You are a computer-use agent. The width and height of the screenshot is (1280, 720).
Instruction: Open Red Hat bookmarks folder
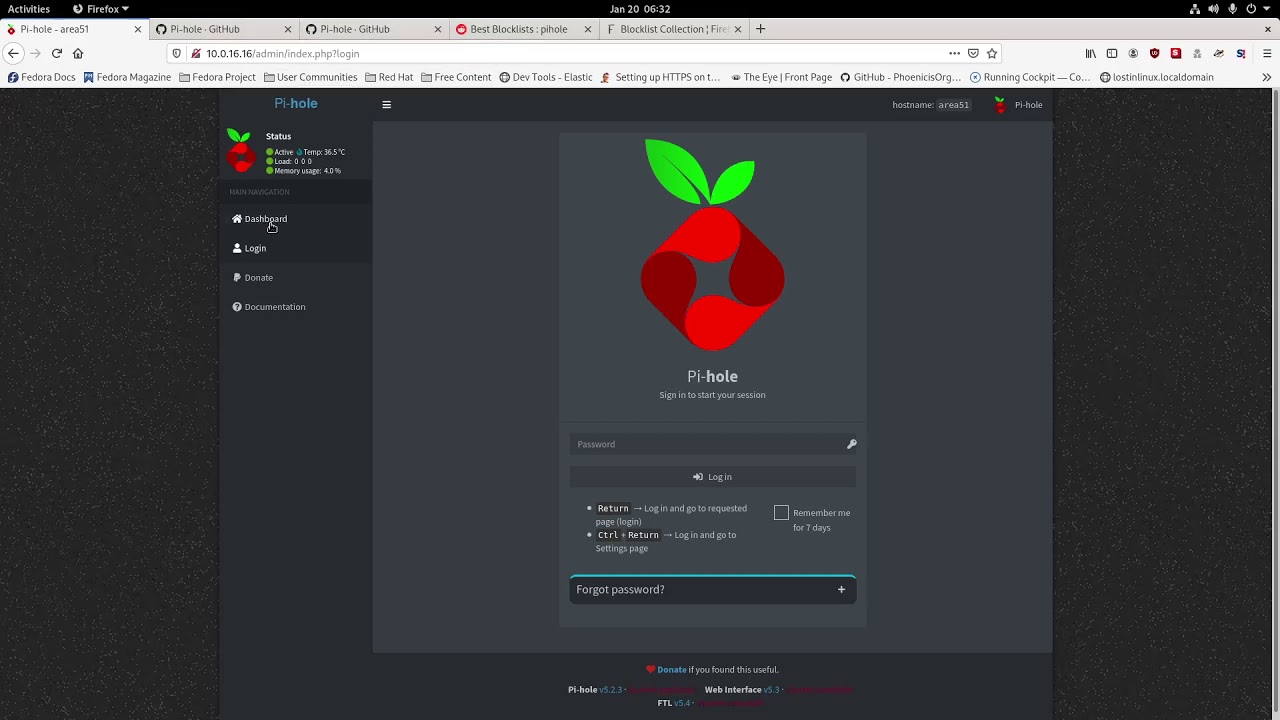[389, 77]
